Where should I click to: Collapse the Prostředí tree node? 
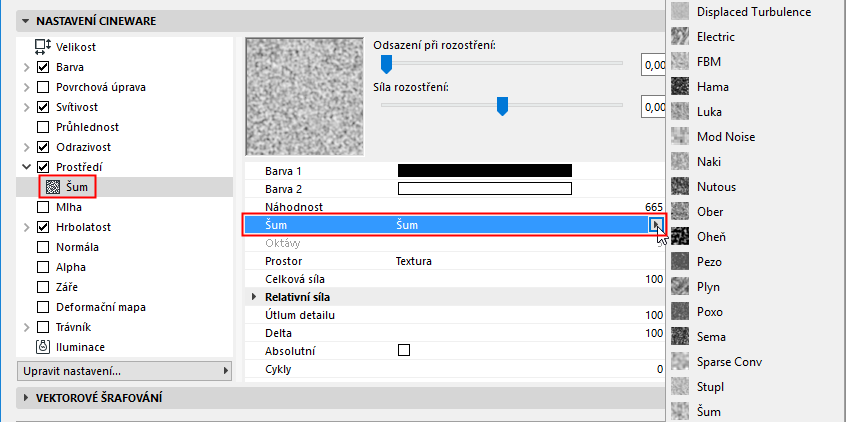[26, 167]
